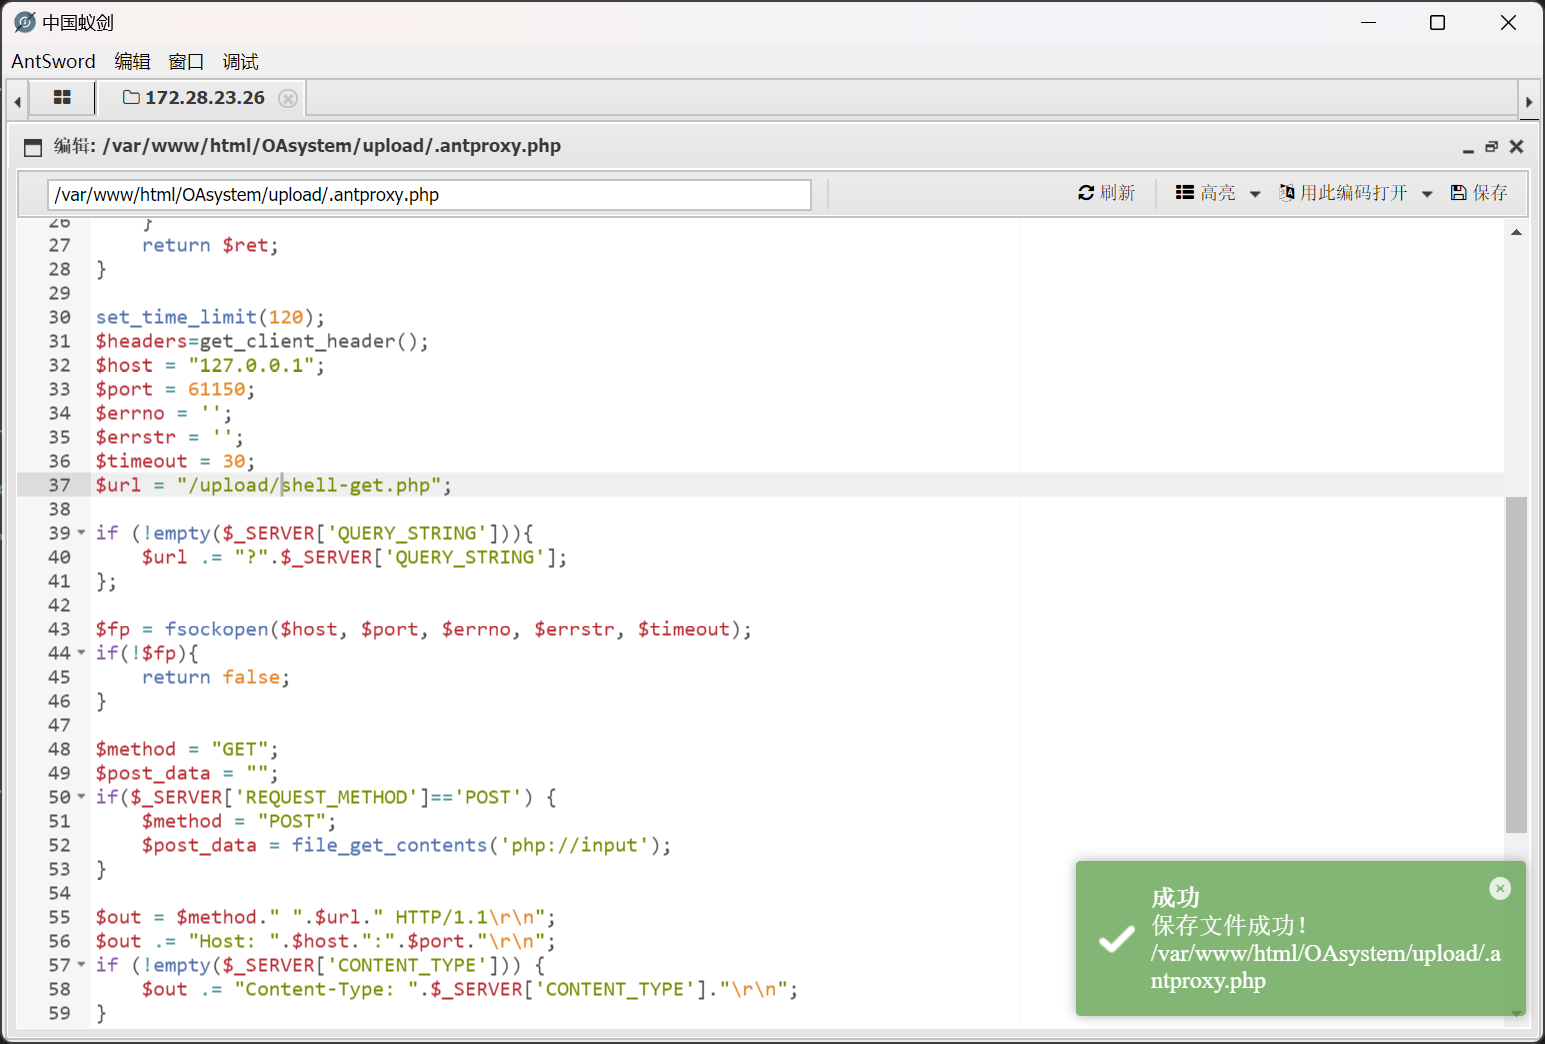Open the 窗口 menu
The image size is (1545, 1044).
186,61
